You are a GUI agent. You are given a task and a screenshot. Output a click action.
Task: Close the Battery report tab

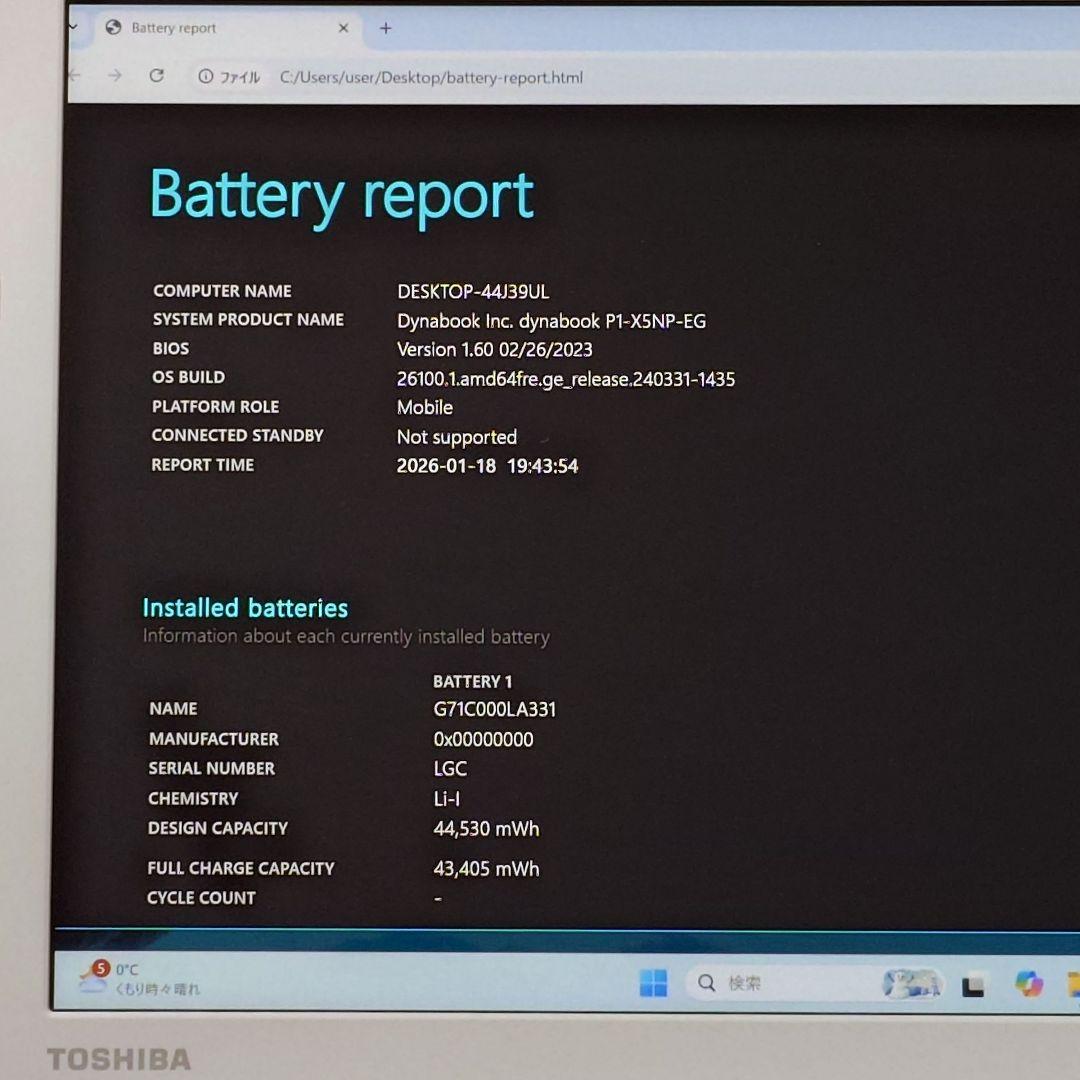(x=343, y=28)
